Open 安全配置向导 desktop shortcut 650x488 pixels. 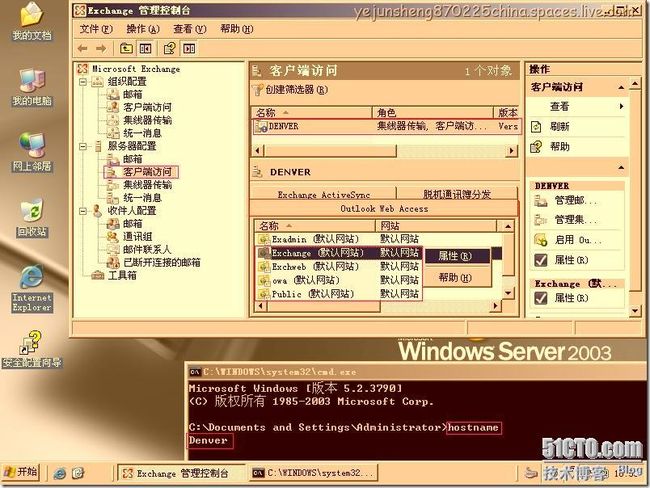tap(32, 350)
